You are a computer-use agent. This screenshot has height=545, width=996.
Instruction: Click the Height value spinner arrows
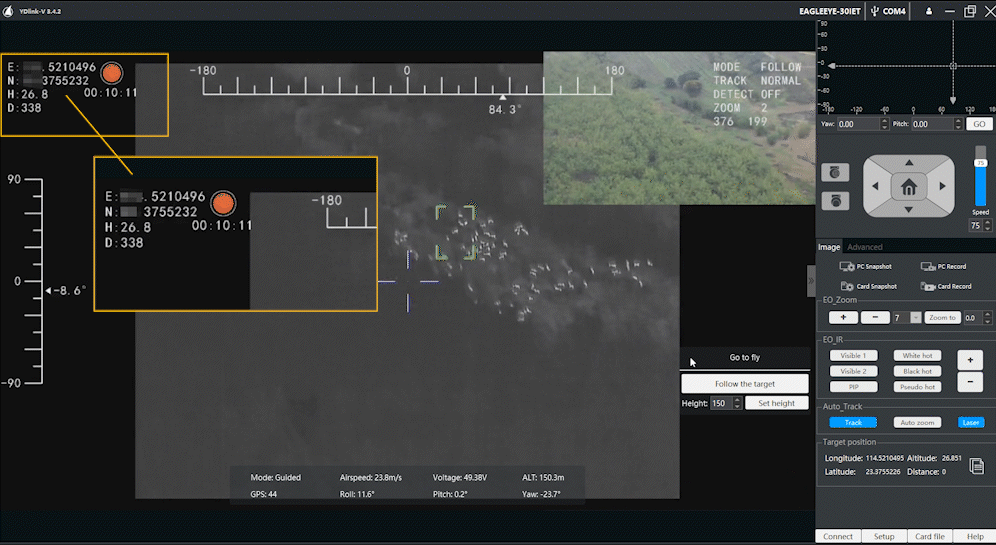point(737,403)
